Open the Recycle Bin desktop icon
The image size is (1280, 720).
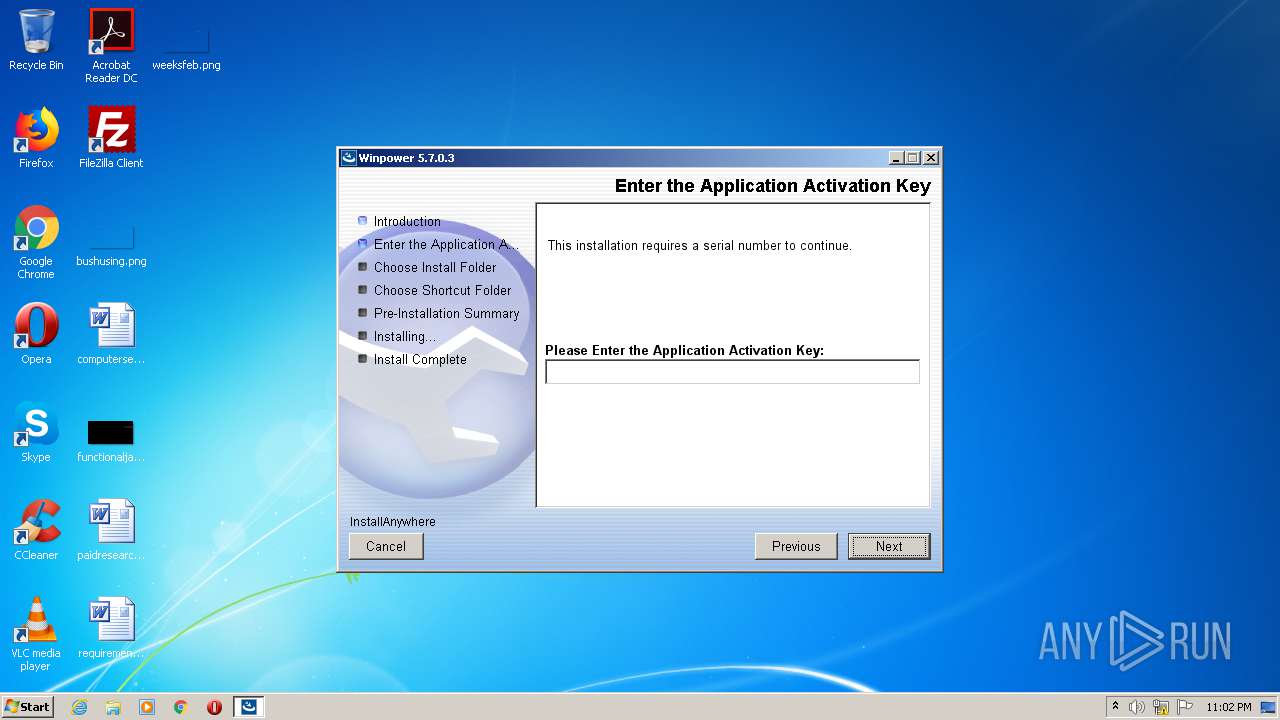[36, 40]
